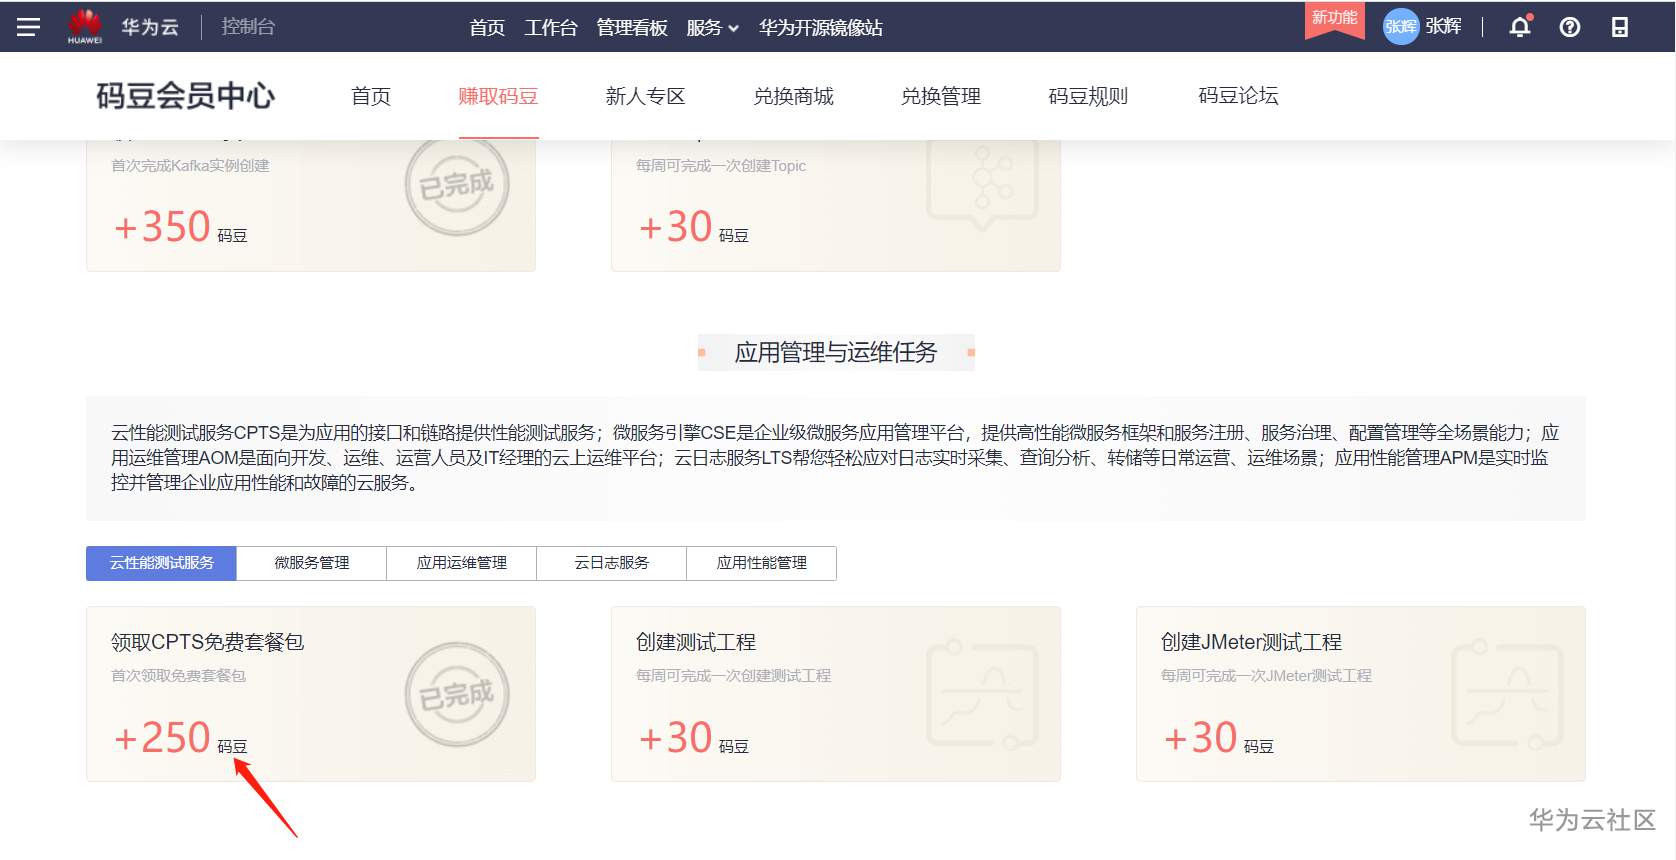The image size is (1676, 860).
Task: Click +30 码豆 on 创建Topic card
Action: 694,227
